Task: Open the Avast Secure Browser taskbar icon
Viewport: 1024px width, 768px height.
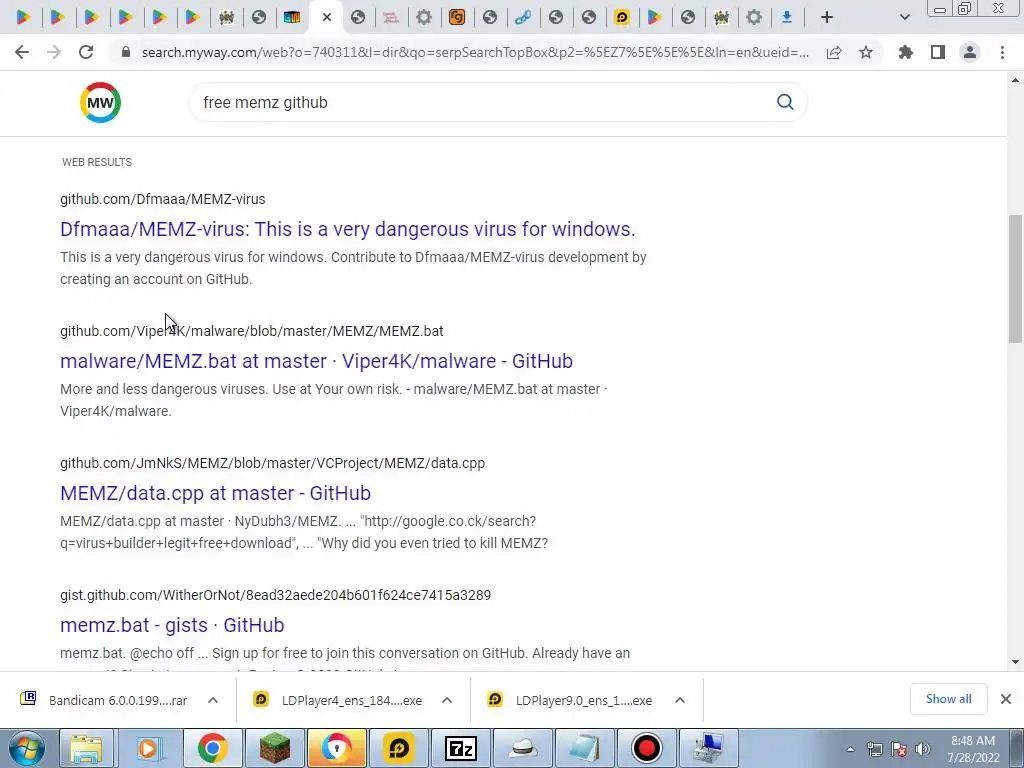Action: (336, 748)
